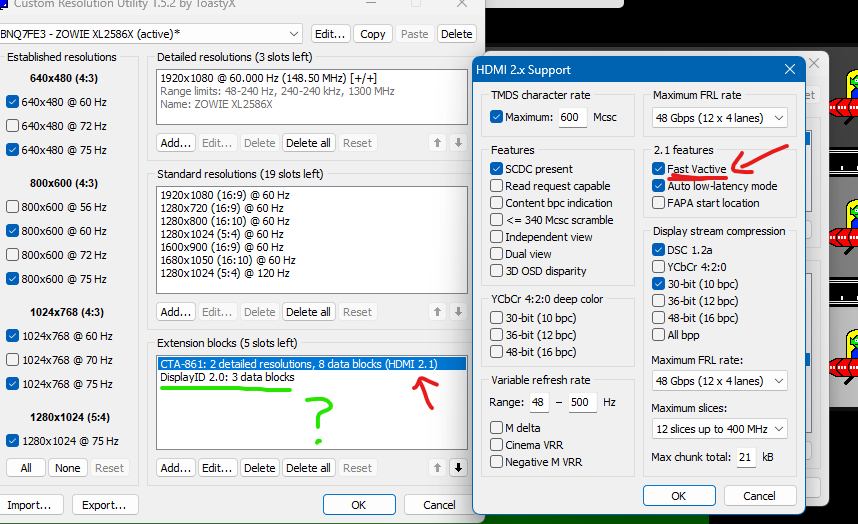Click Delete all under Extension blocks

tap(308, 467)
